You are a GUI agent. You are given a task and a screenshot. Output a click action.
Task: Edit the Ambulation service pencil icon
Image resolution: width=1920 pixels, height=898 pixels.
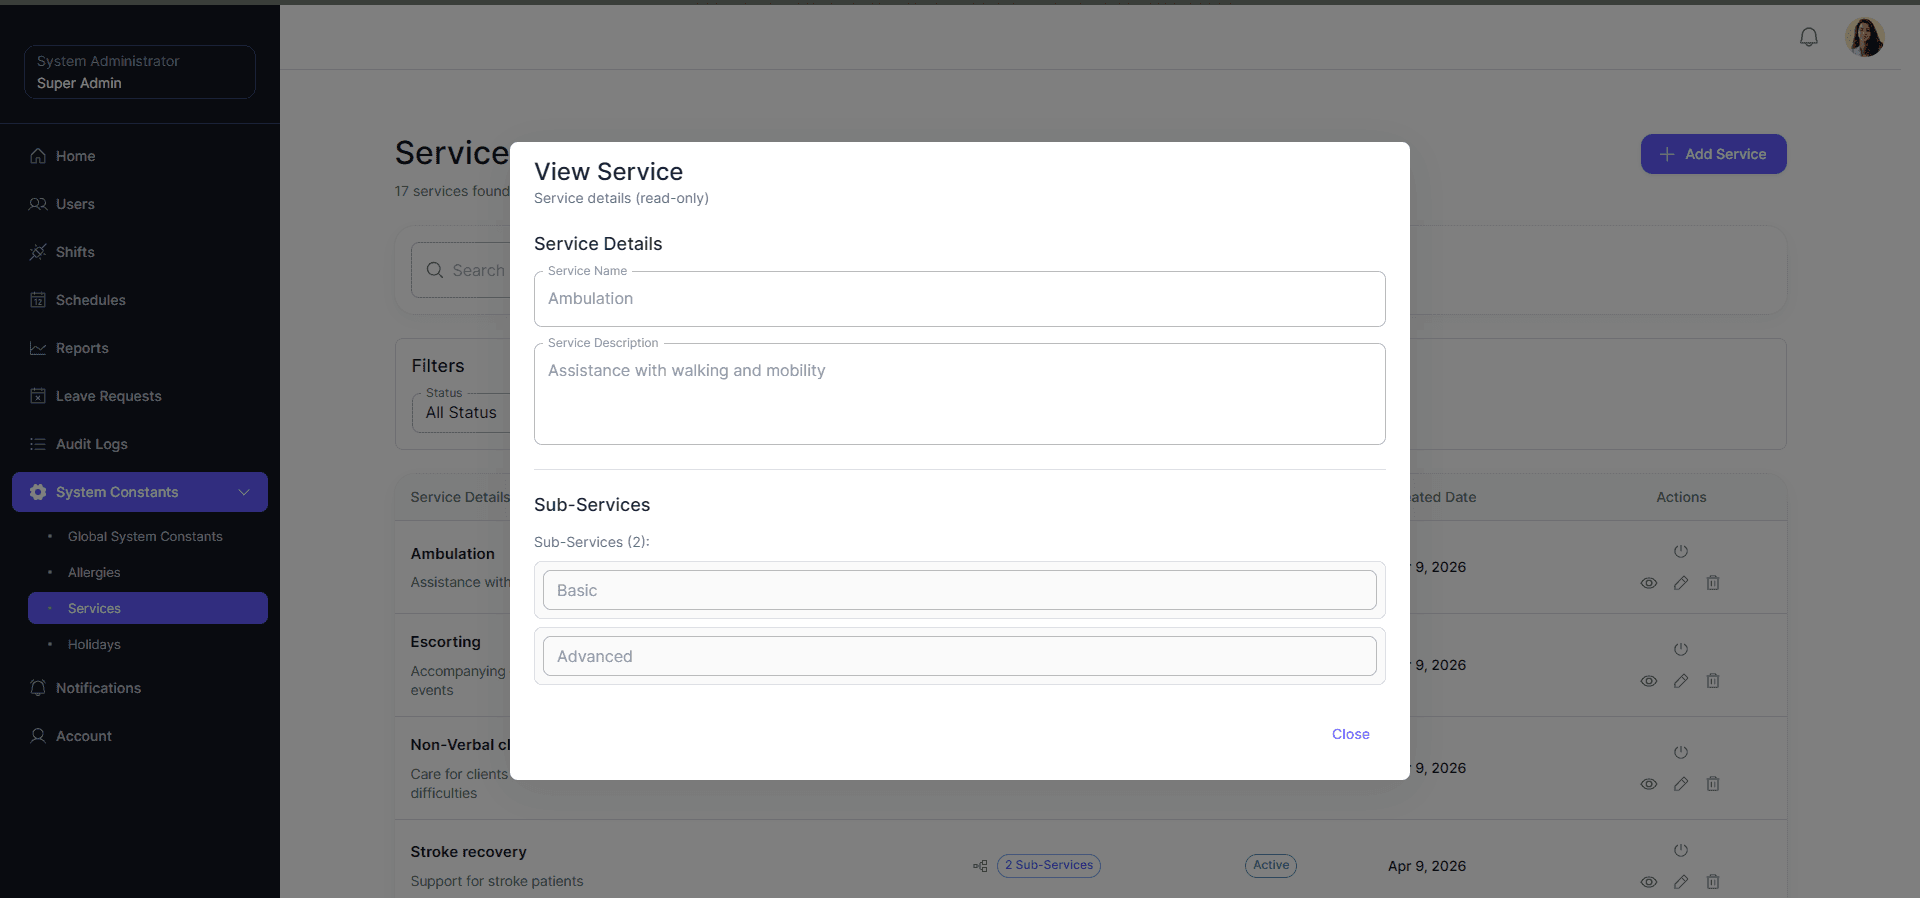pyautogui.click(x=1681, y=583)
